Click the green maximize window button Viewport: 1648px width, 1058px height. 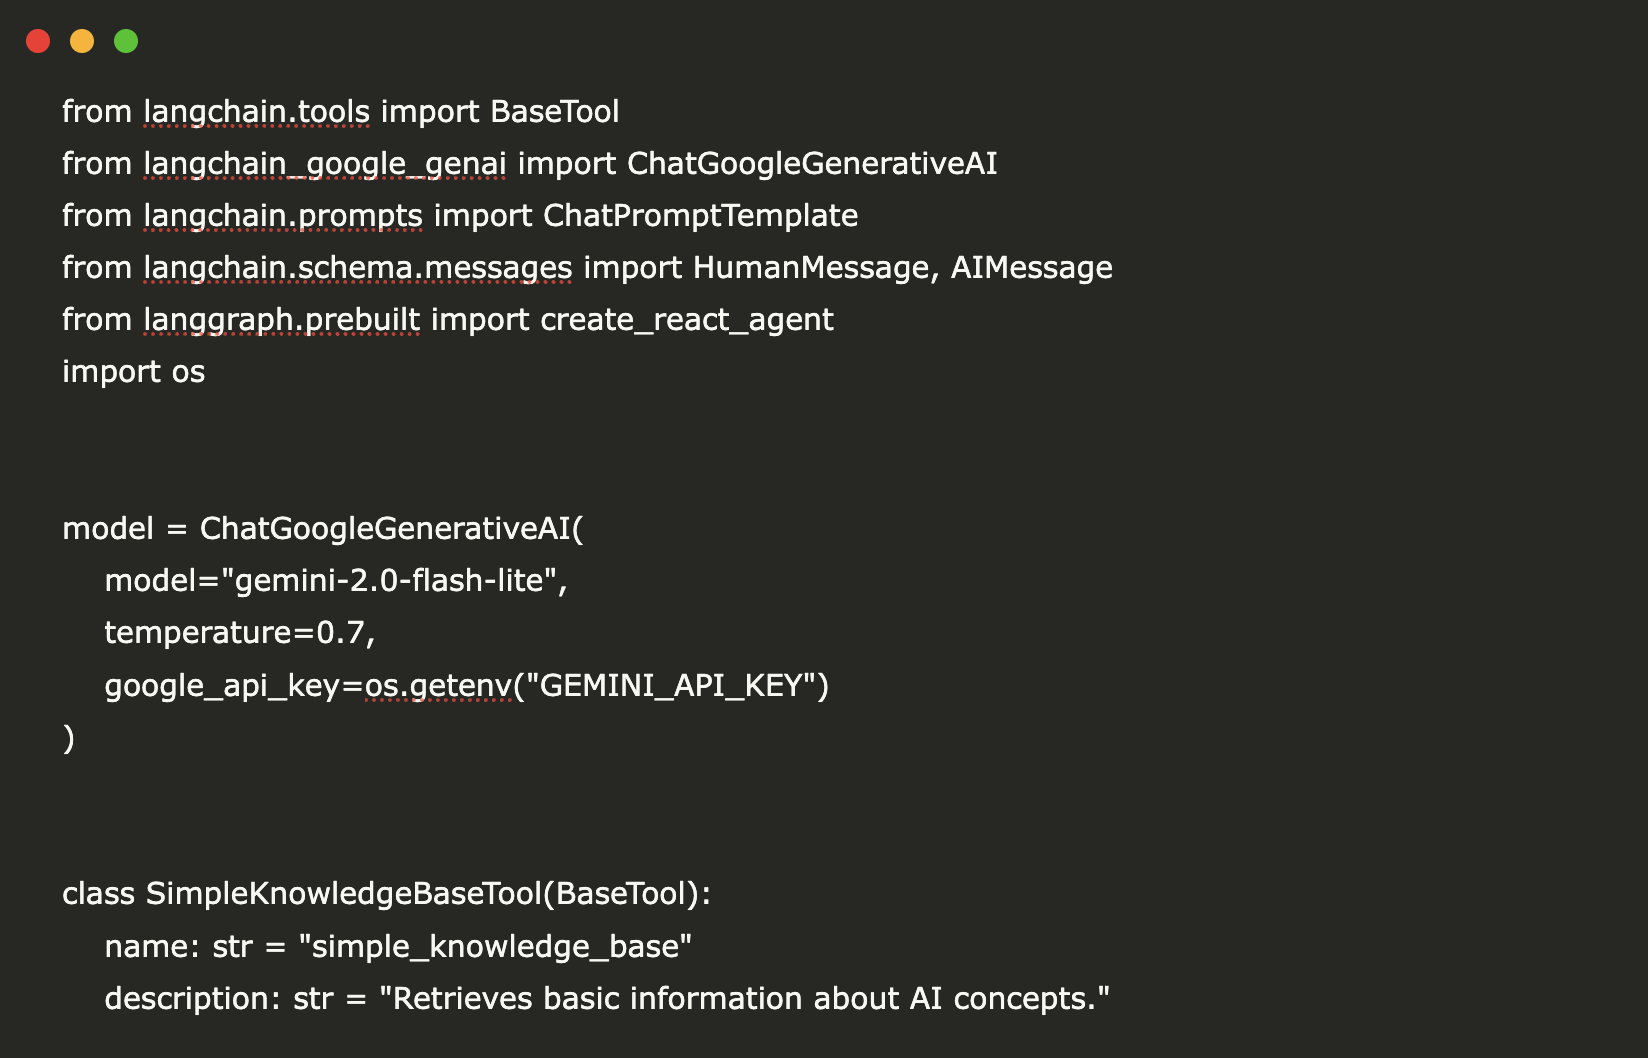(x=126, y=41)
